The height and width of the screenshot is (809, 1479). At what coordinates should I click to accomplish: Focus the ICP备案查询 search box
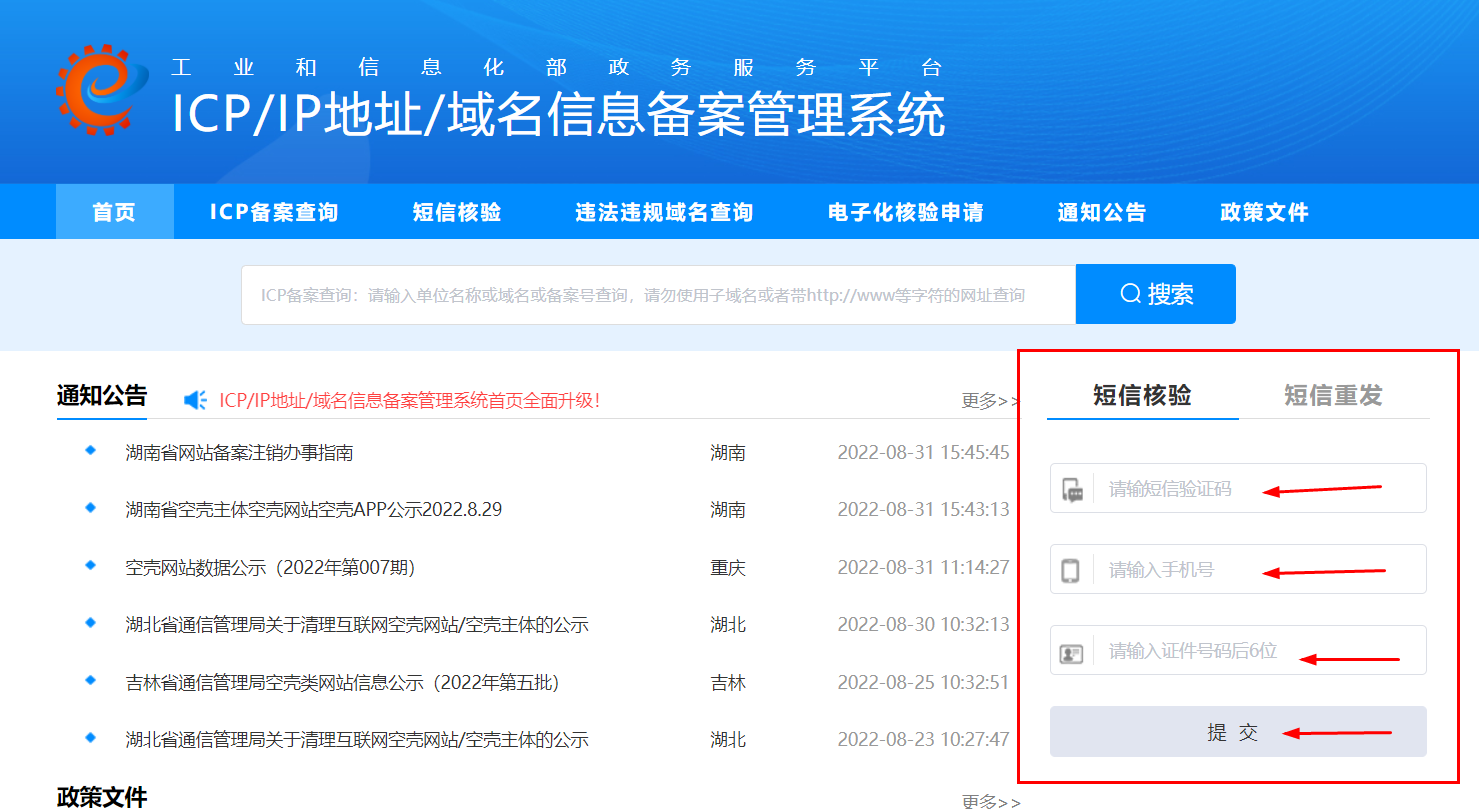click(658, 295)
